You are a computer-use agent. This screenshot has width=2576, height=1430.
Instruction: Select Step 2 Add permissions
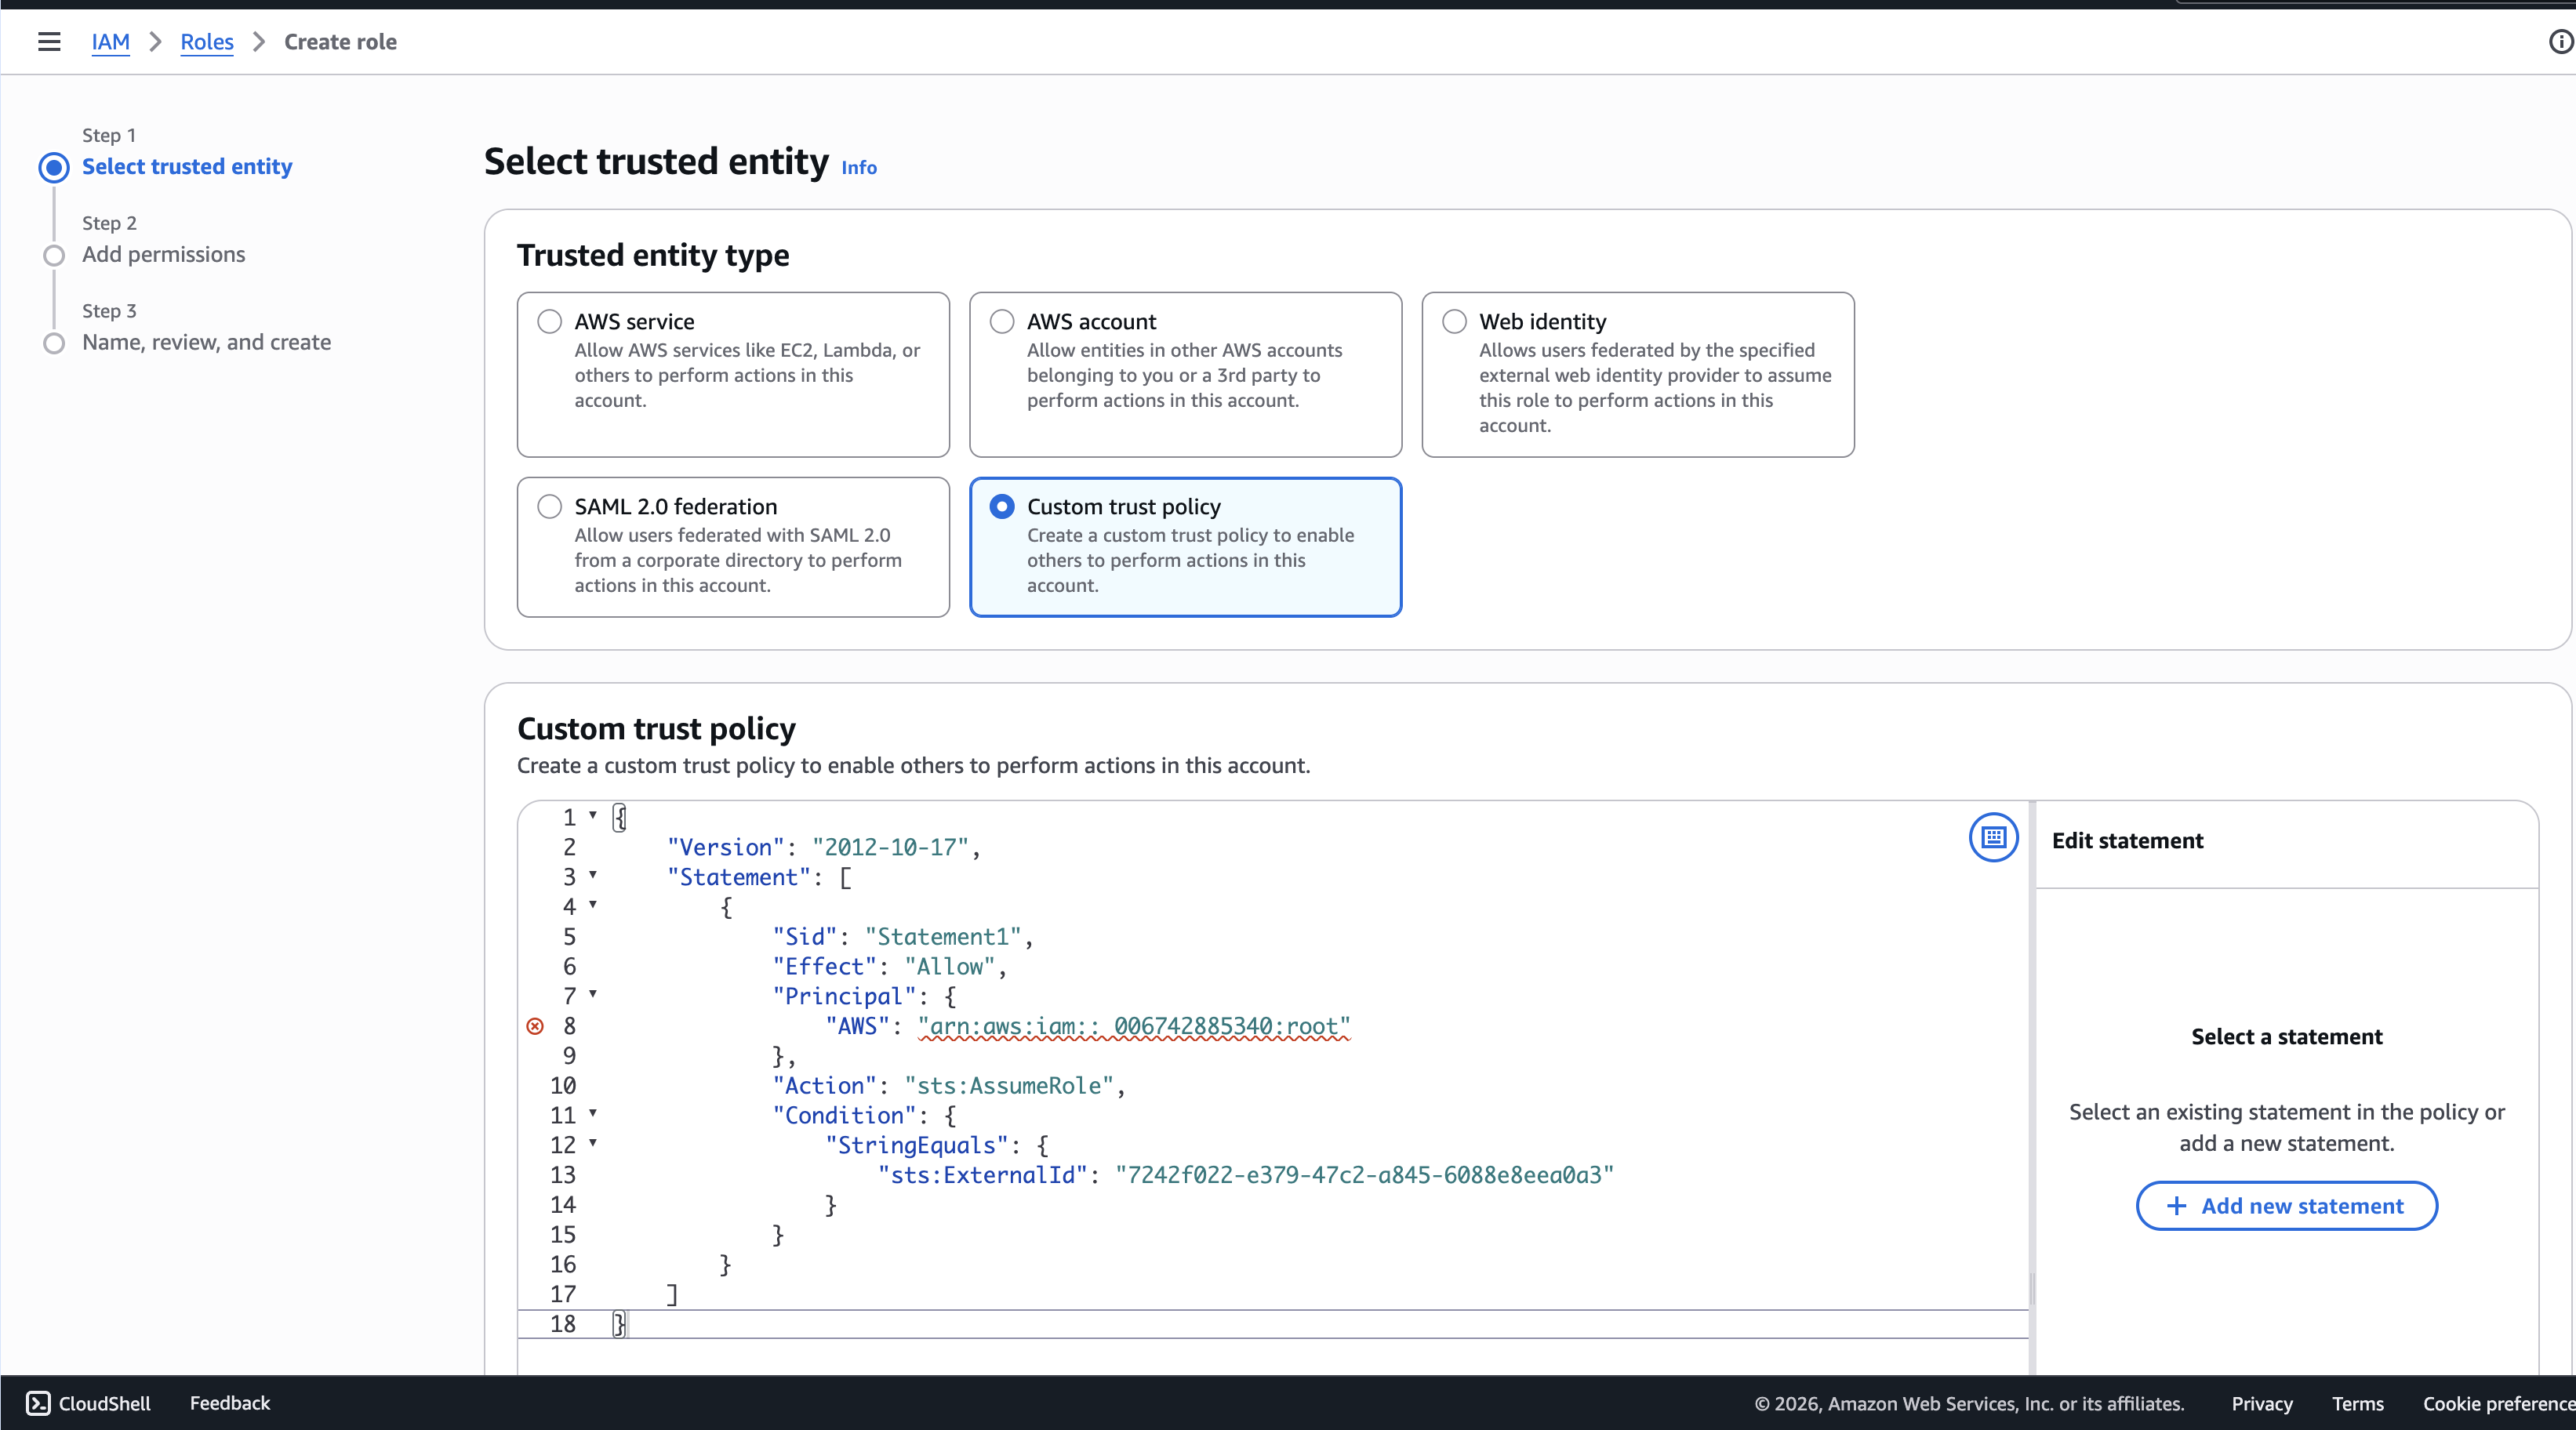coord(163,254)
